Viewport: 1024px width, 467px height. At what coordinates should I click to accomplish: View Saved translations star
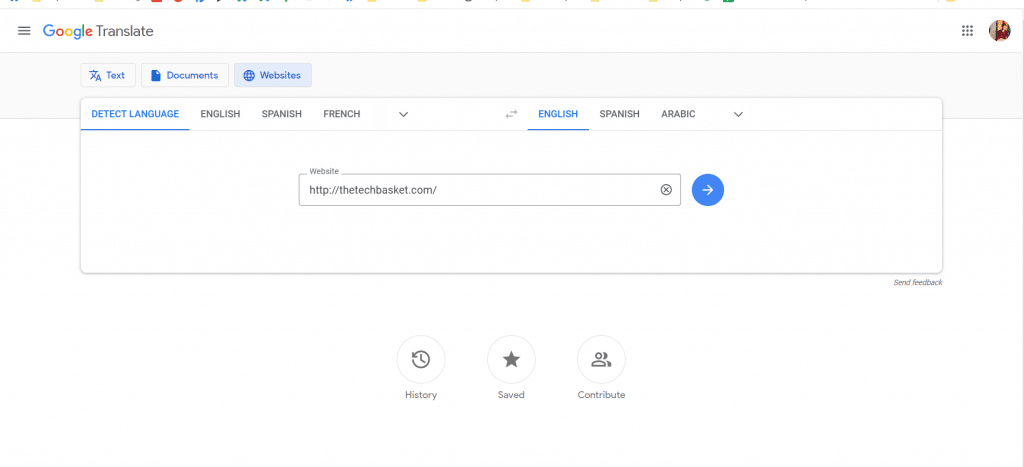point(511,359)
